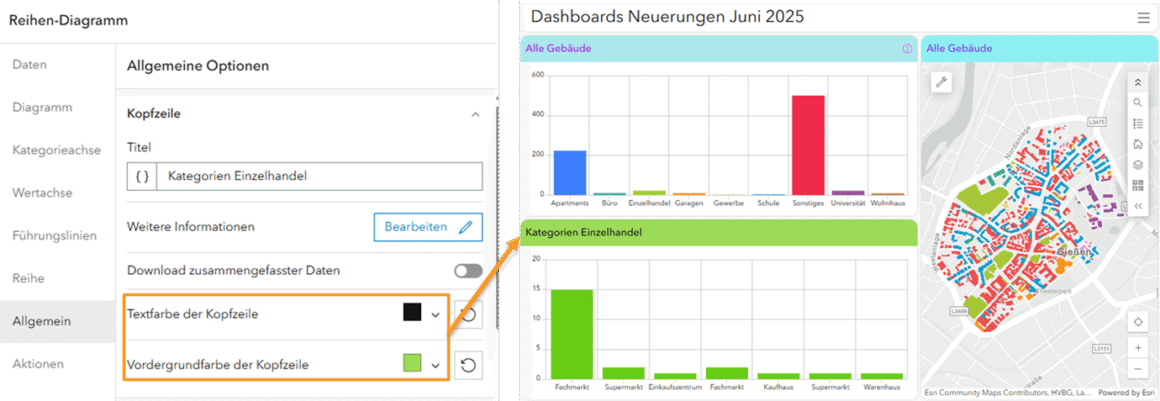Go to map default home extent
This screenshot has height=401, width=1160.
[1138, 144]
